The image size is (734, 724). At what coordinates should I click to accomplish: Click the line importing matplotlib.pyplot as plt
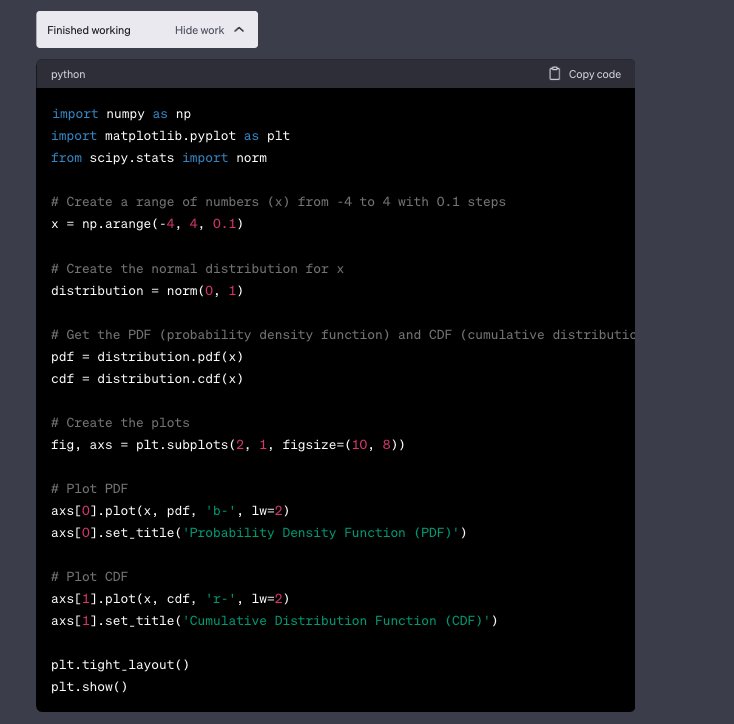point(170,136)
